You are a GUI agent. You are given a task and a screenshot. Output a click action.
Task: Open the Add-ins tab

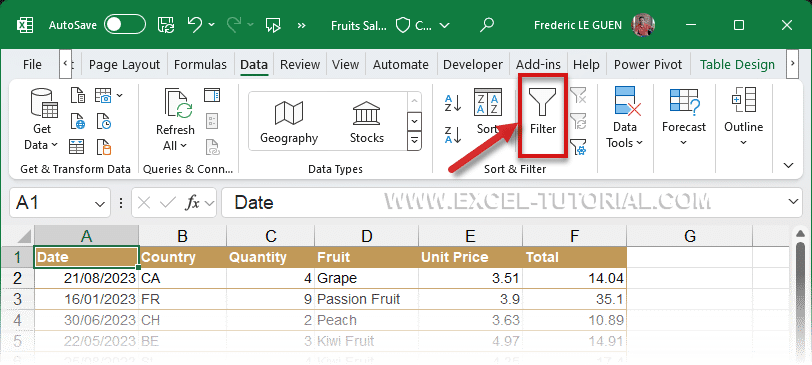click(x=538, y=65)
